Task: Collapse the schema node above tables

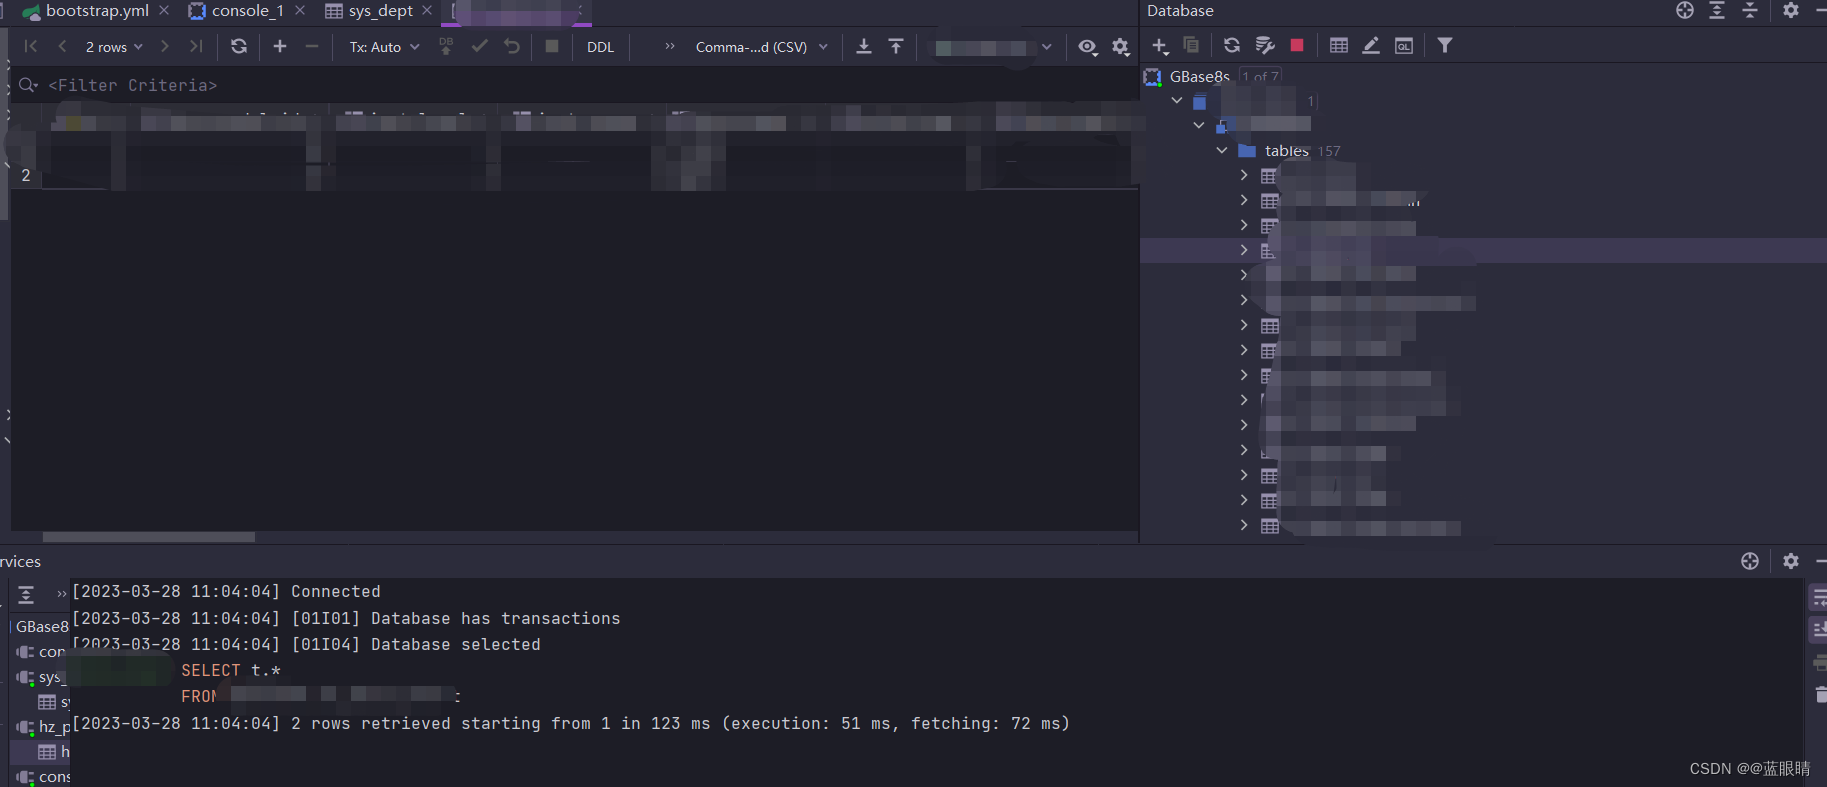Action: pos(1199,125)
